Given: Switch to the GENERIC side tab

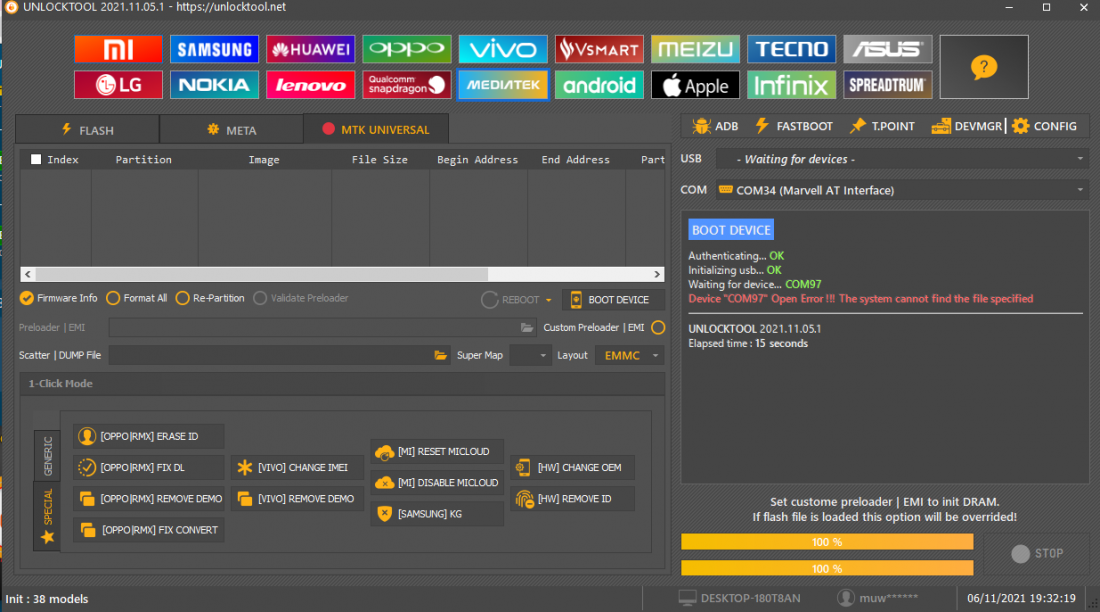Looking at the screenshot, I should 48,456.
